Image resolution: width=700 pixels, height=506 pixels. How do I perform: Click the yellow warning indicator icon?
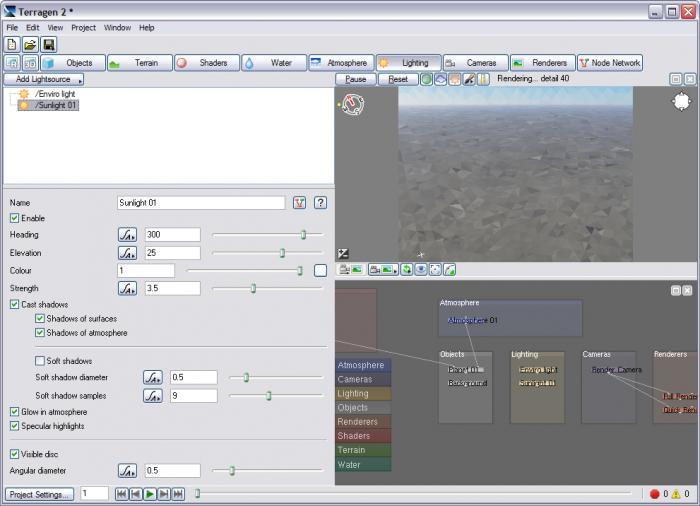675,494
